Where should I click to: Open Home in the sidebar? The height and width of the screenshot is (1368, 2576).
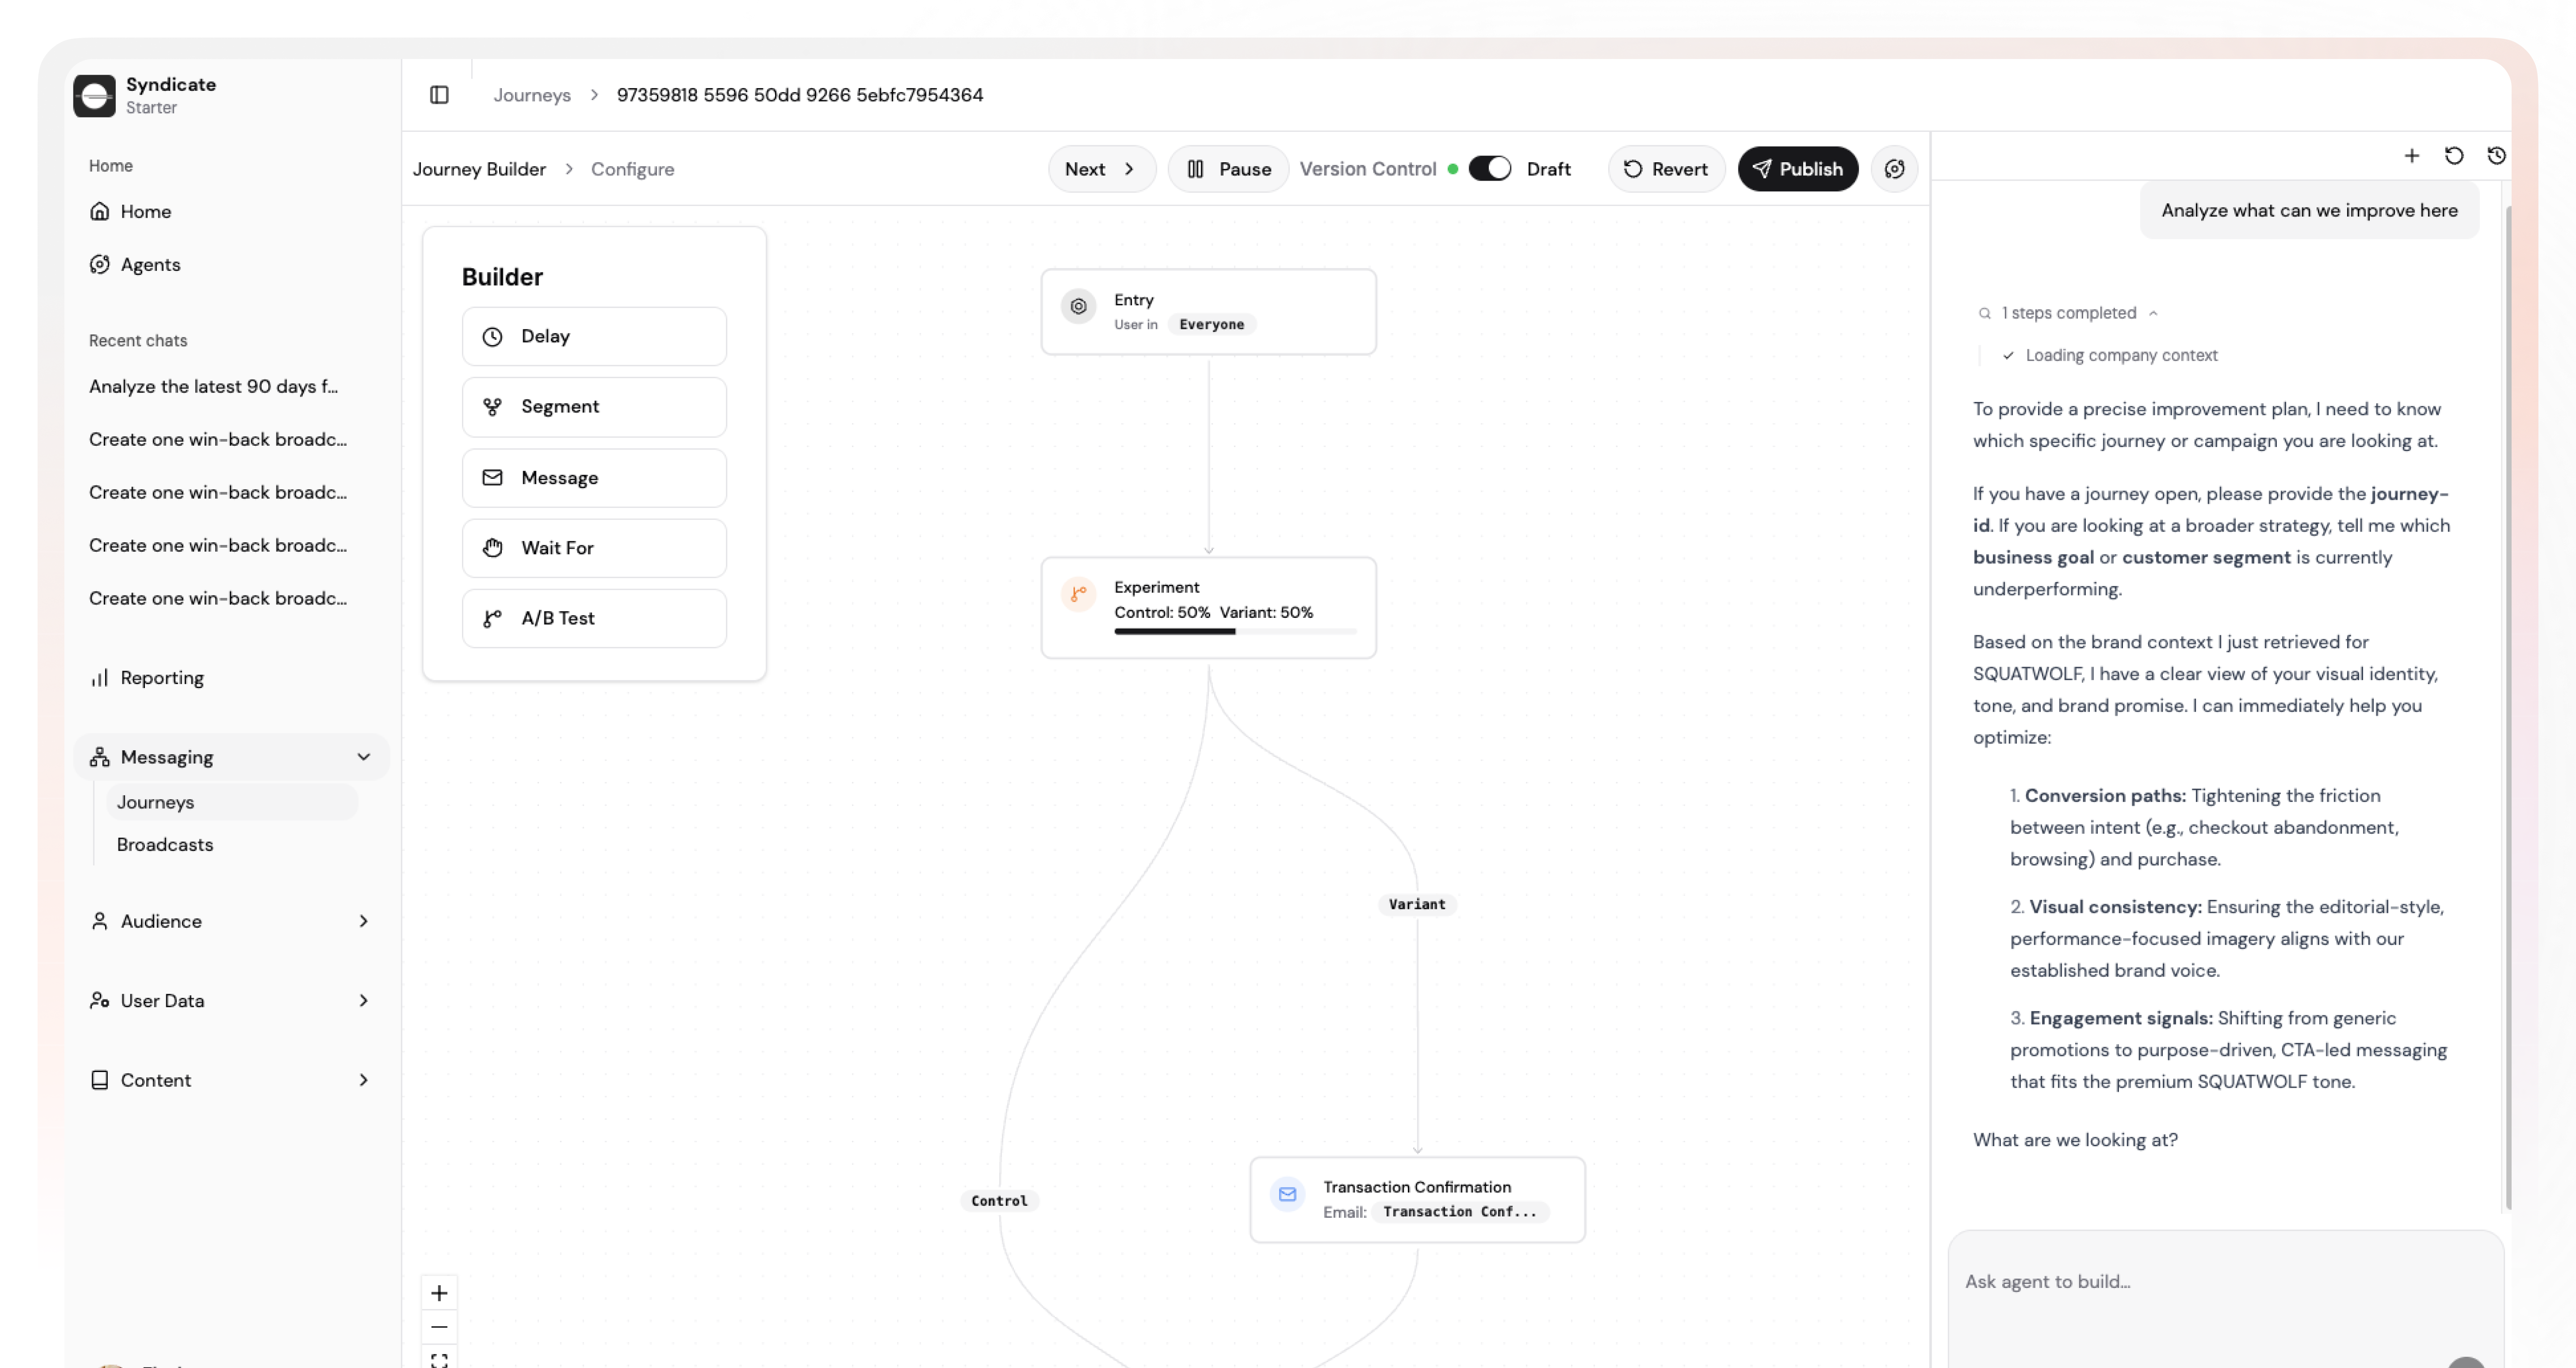click(232, 211)
